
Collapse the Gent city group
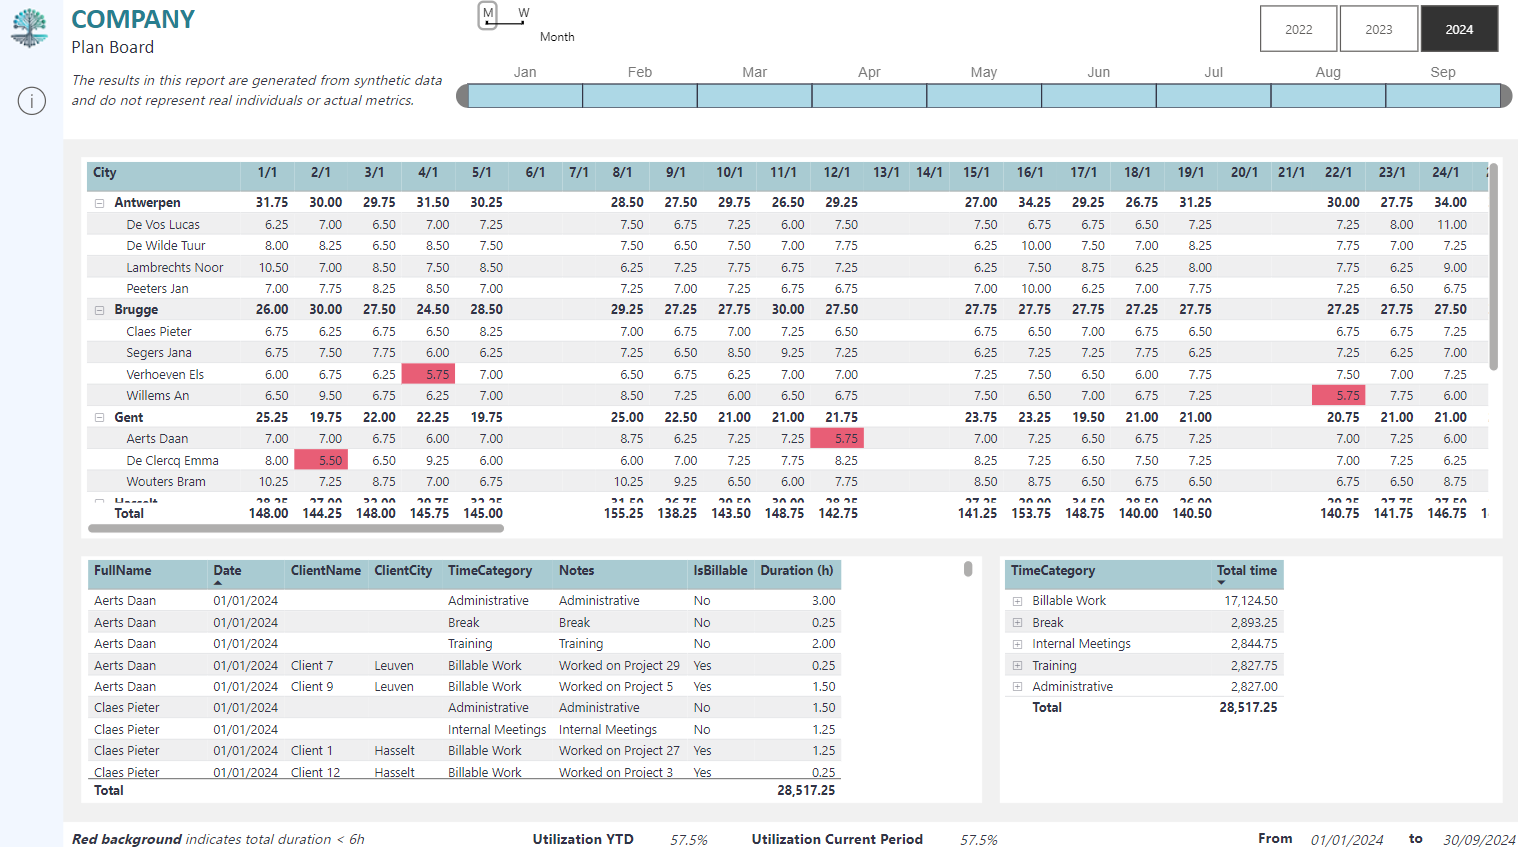coord(100,418)
